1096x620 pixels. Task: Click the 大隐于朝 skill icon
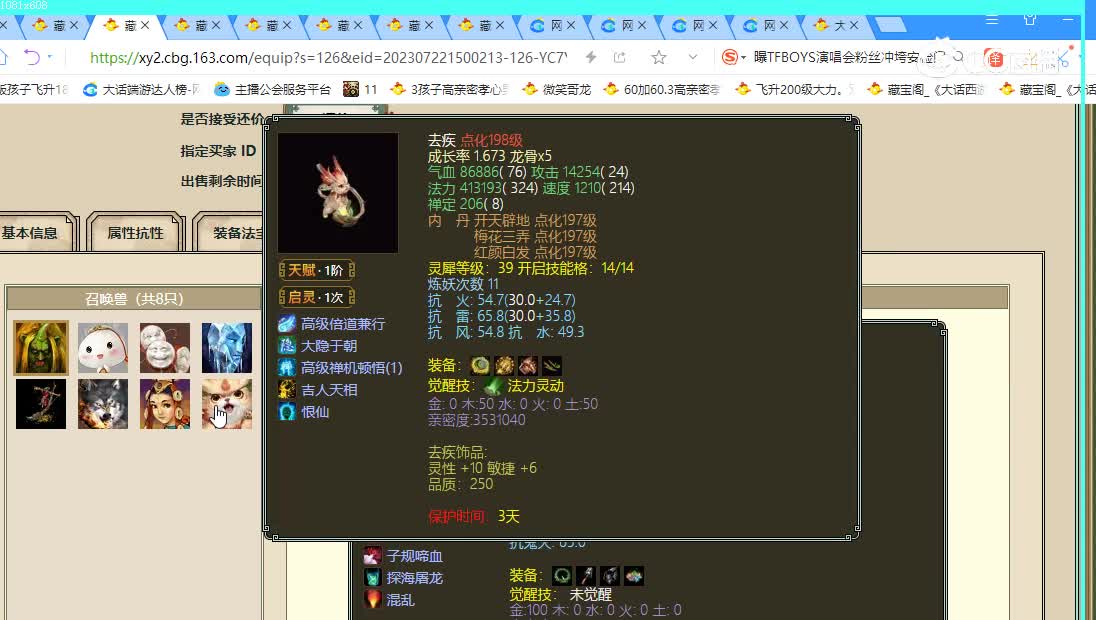287,345
